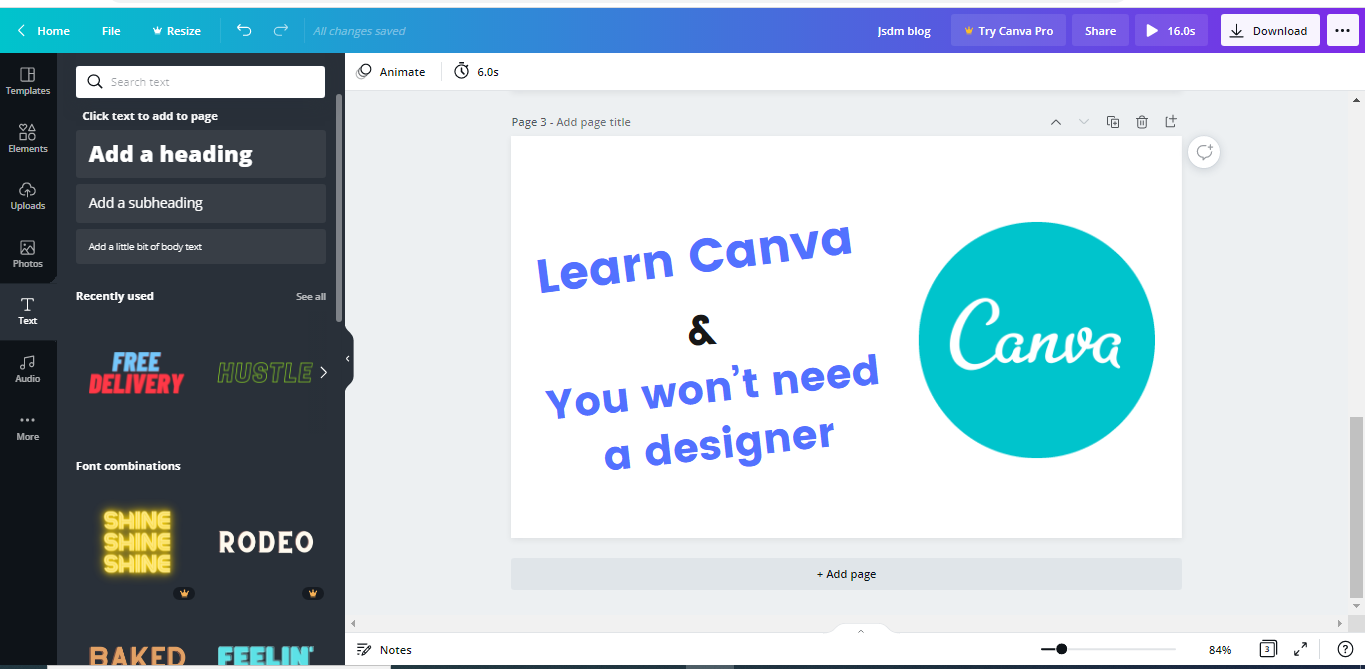Select the Learn Canva text on canvas

(x=695, y=258)
